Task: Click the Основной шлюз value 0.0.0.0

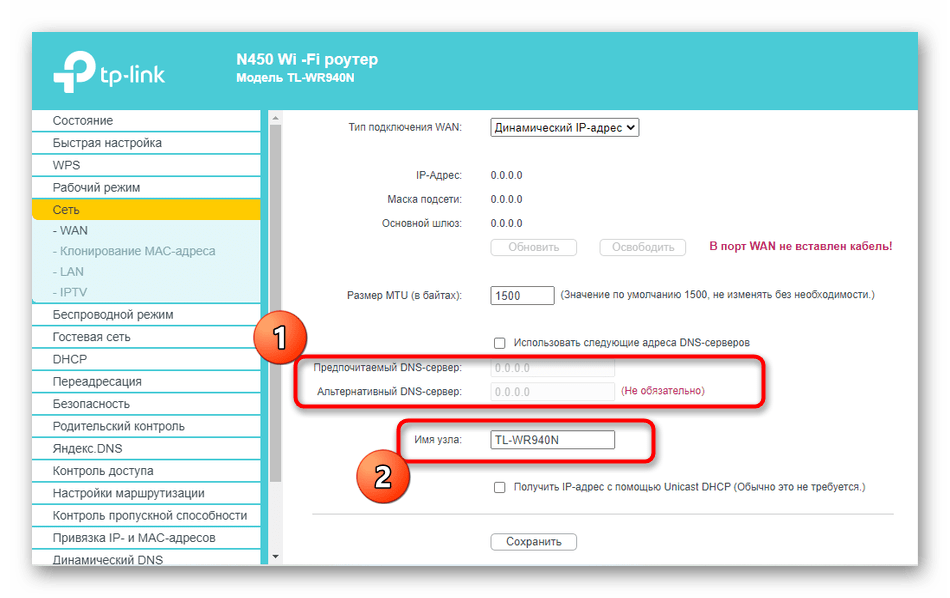Action: (x=506, y=224)
